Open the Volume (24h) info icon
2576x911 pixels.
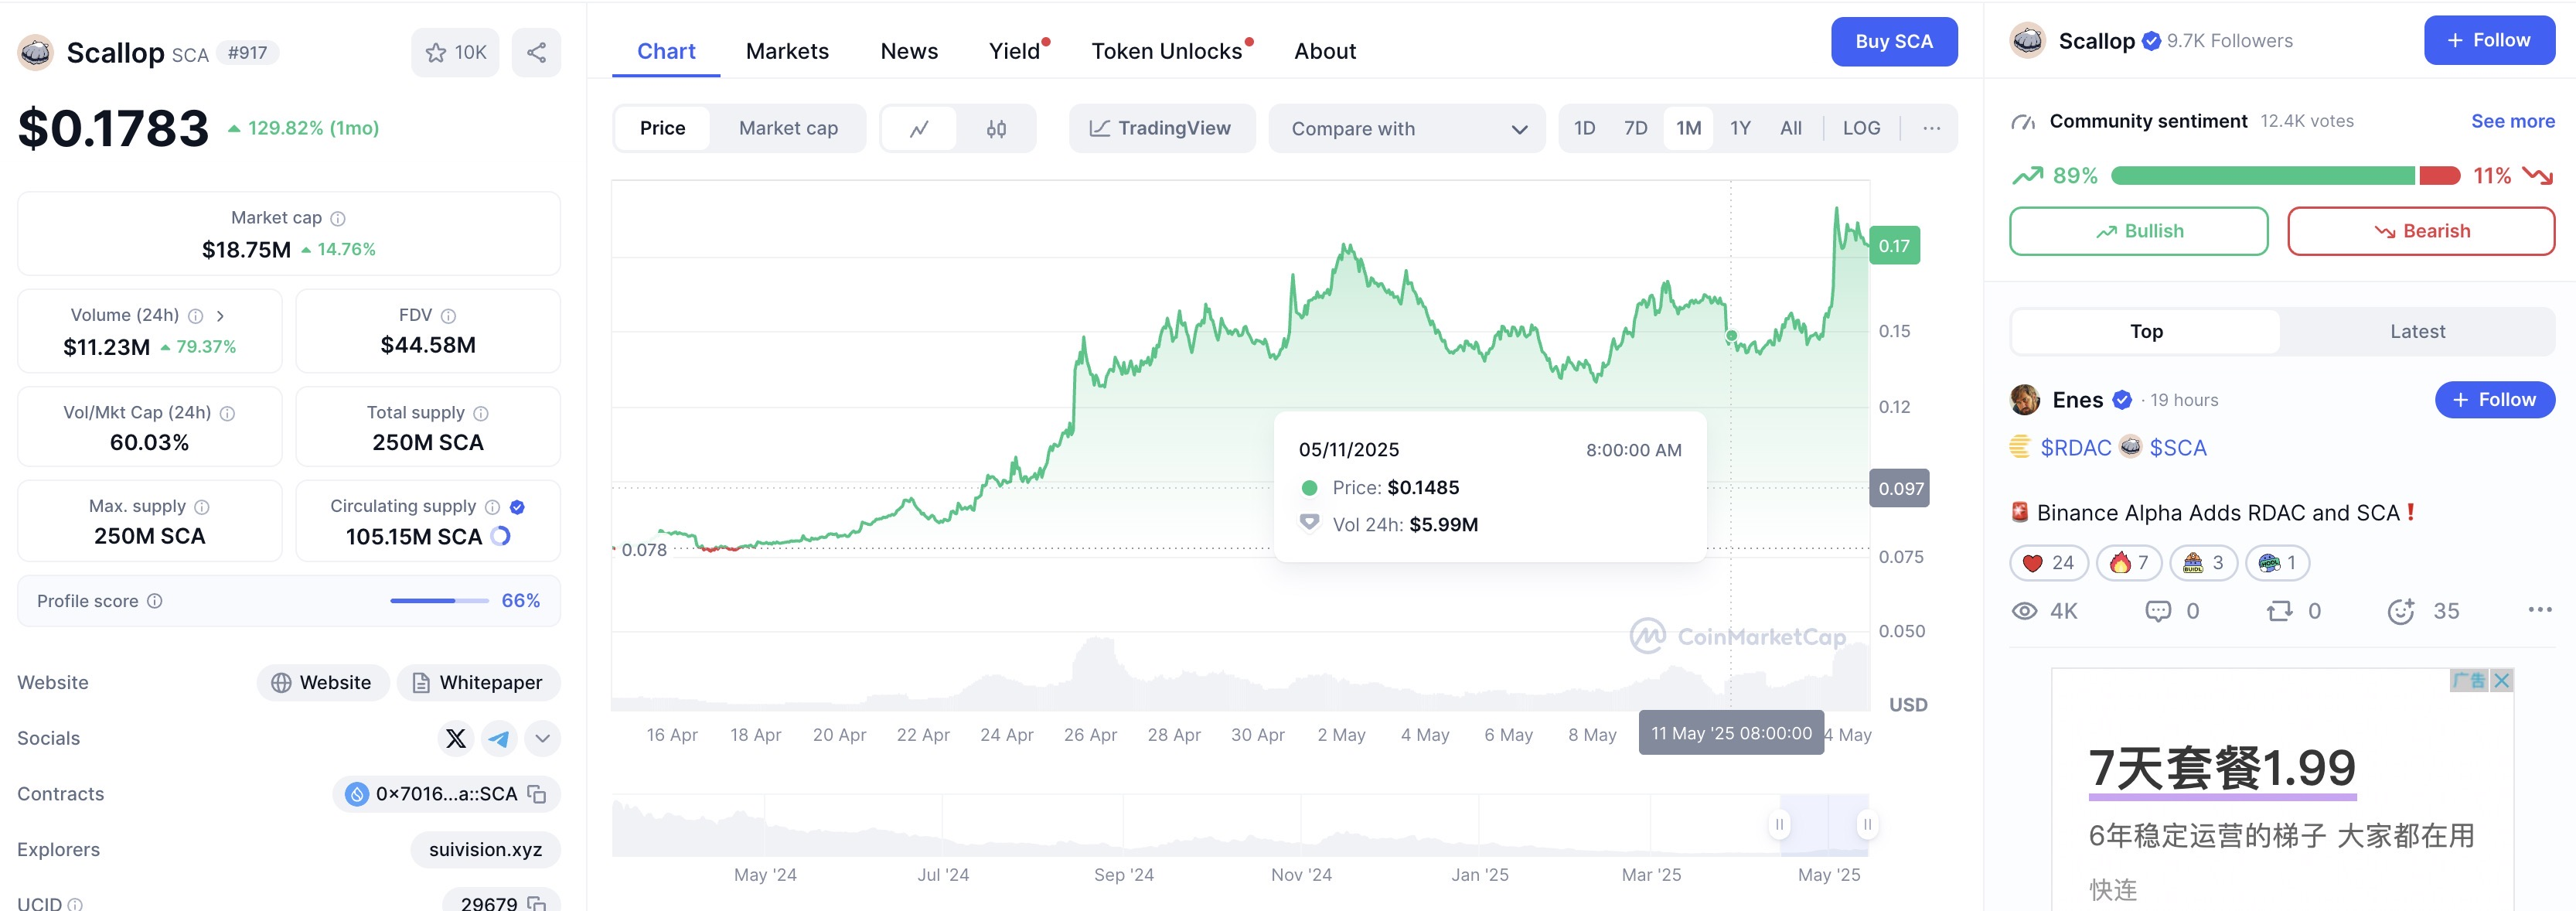pos(196,316)
